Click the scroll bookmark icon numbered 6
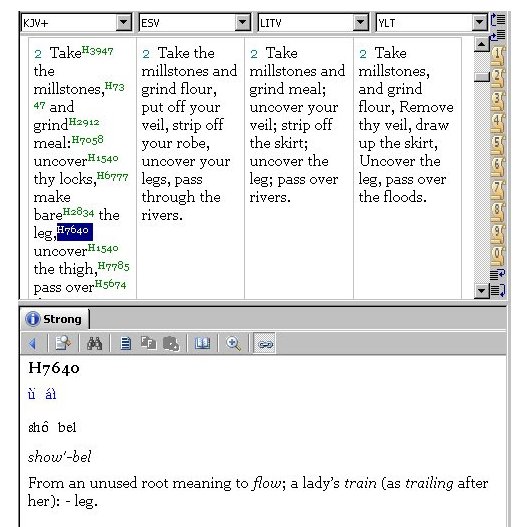529x527 pixels. (x=498, y=168)
